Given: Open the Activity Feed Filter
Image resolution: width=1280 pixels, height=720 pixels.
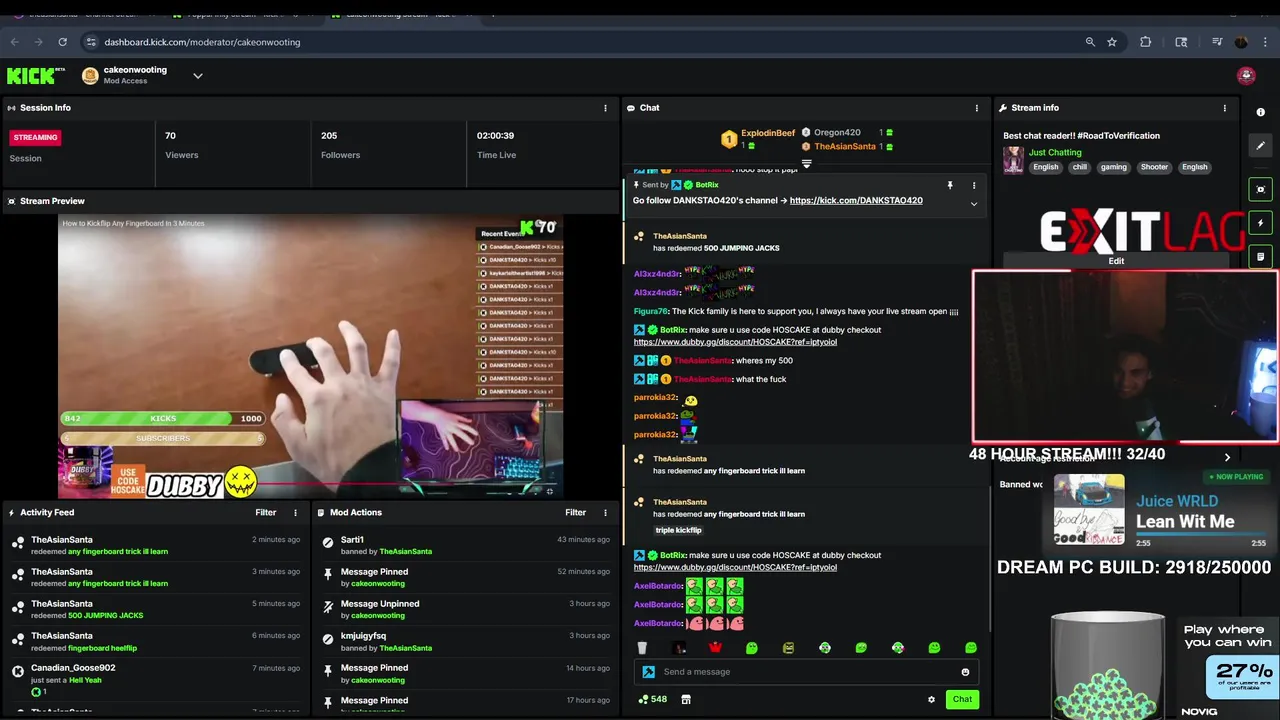Looking at the screenshot, I should [265, 513].
